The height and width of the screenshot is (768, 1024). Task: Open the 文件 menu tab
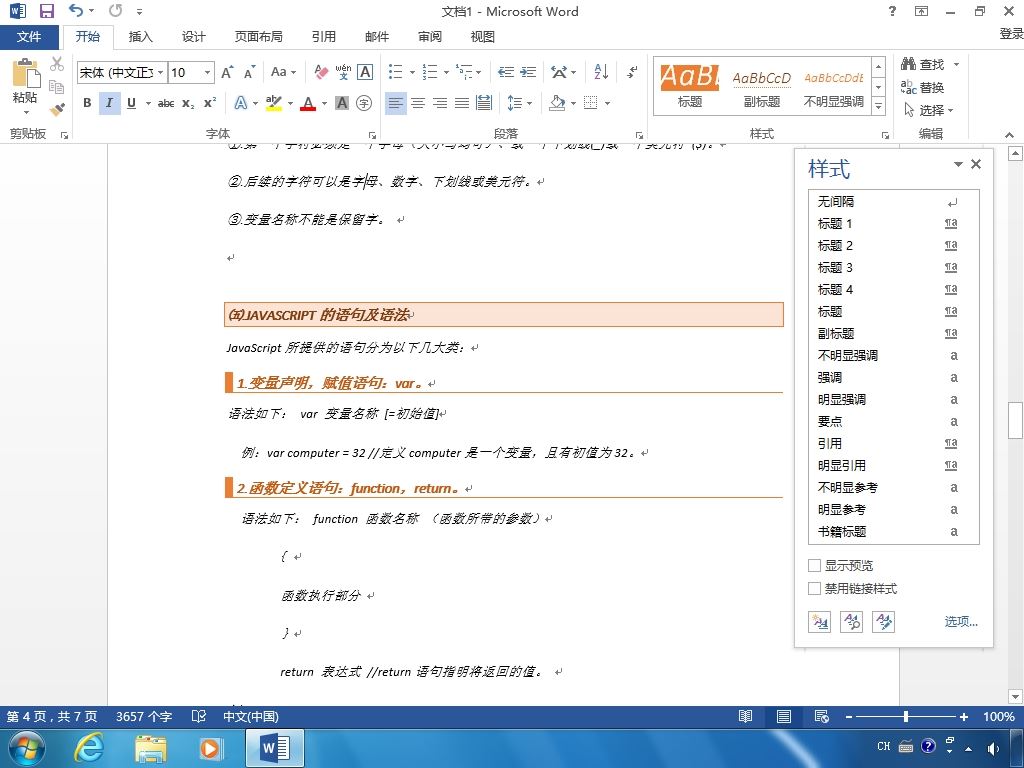(x=29, y=37)
